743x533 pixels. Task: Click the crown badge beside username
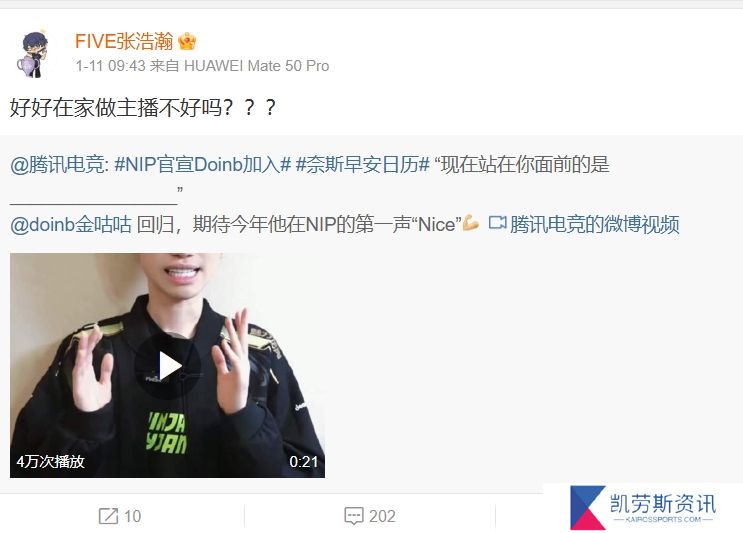(x=187, y=42)
